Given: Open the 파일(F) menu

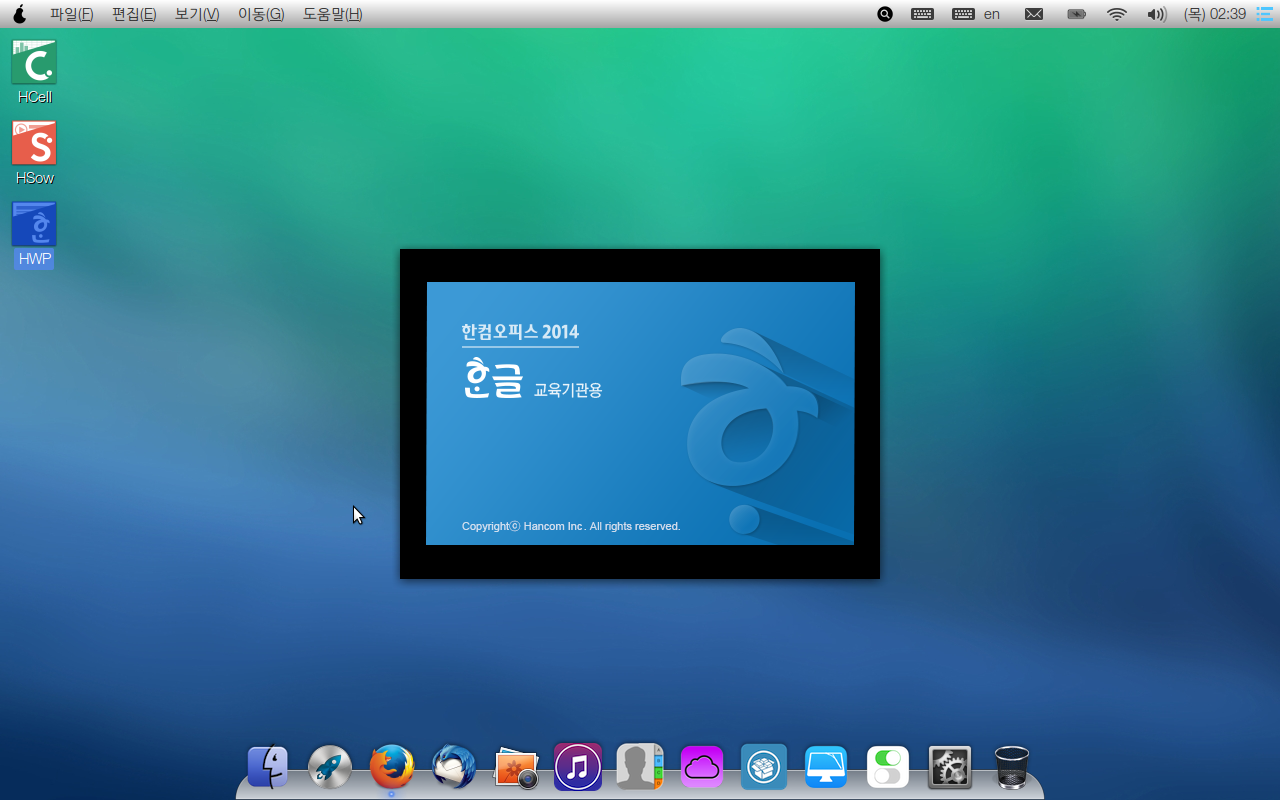Looking at the screenshot, I should [72, 14].
